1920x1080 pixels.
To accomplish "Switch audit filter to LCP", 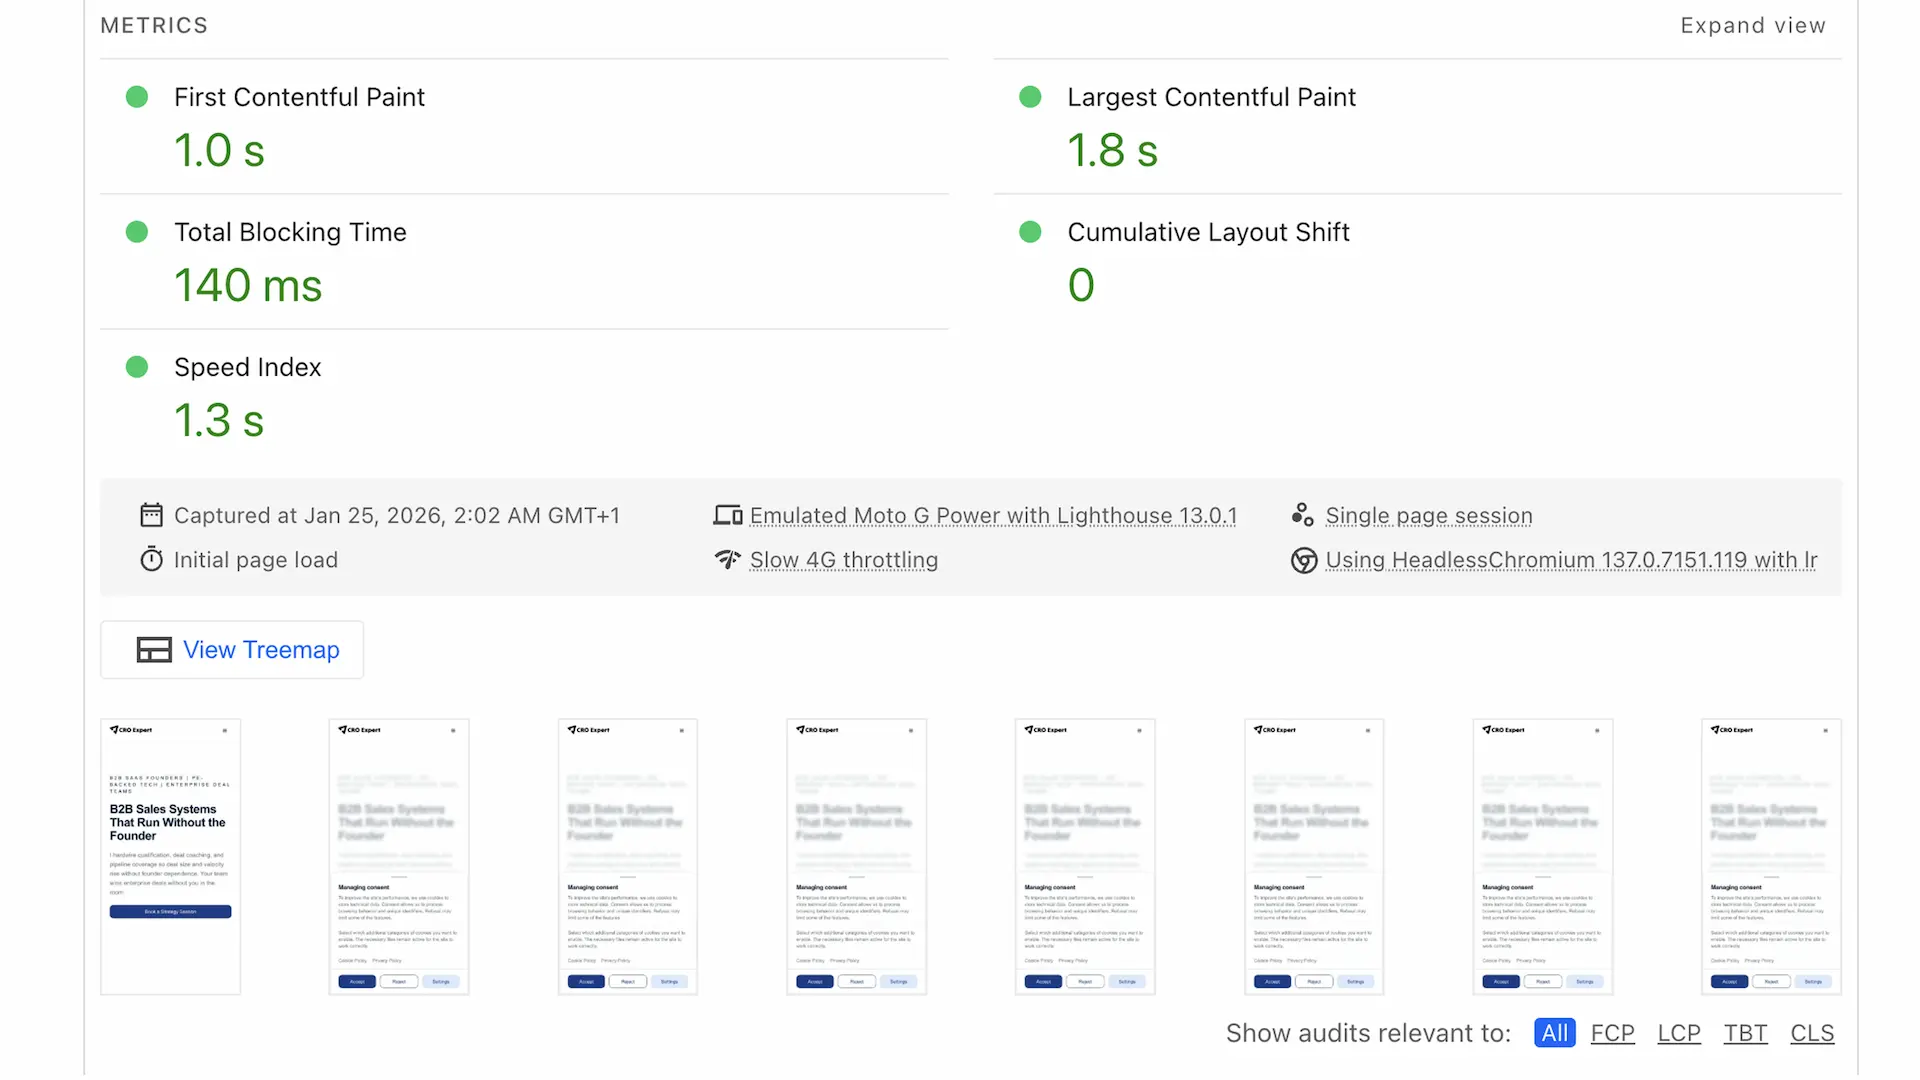I will (x=1679, y=1033).
